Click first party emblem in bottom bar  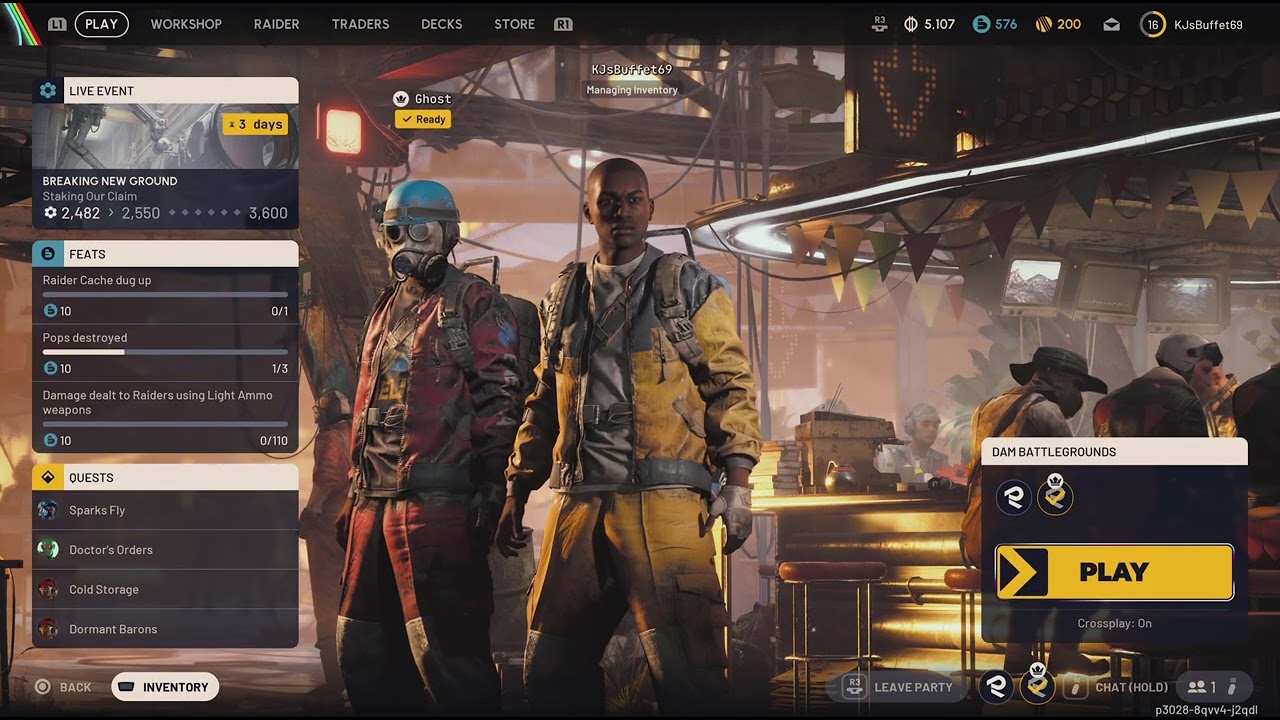tap(996, 687)
